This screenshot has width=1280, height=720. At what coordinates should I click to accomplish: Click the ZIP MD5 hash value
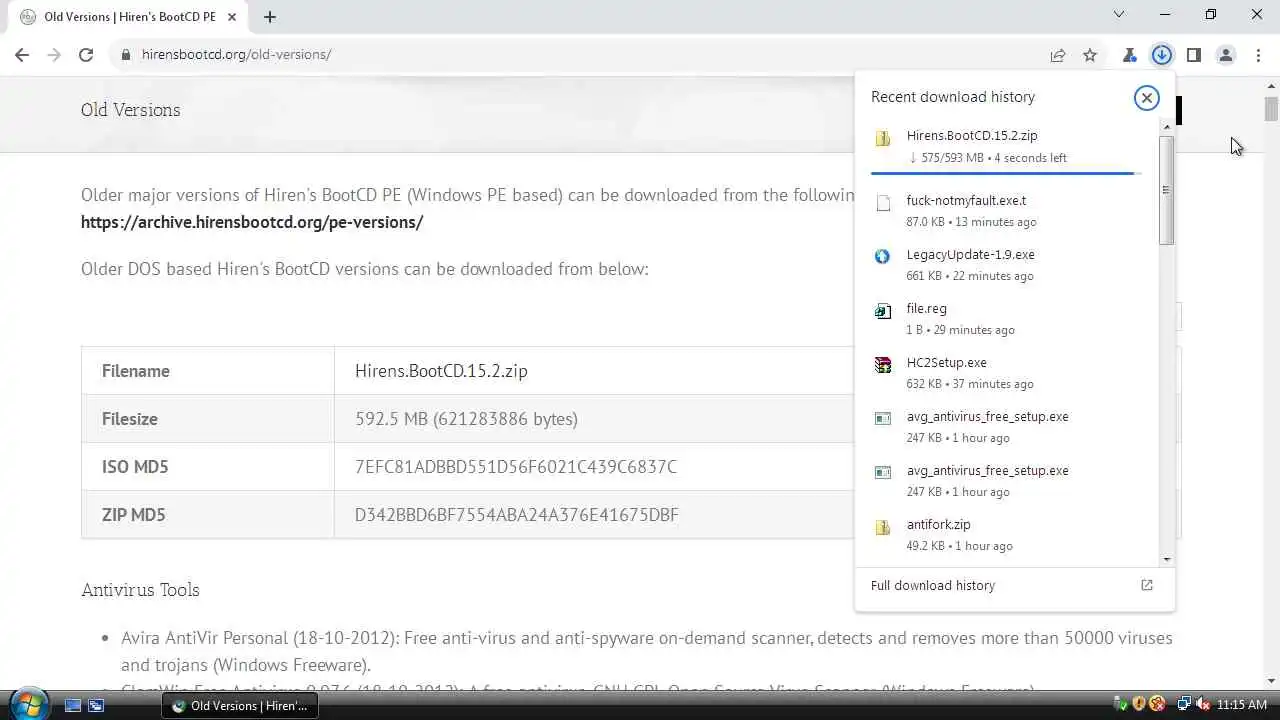[x=517, y=515]
